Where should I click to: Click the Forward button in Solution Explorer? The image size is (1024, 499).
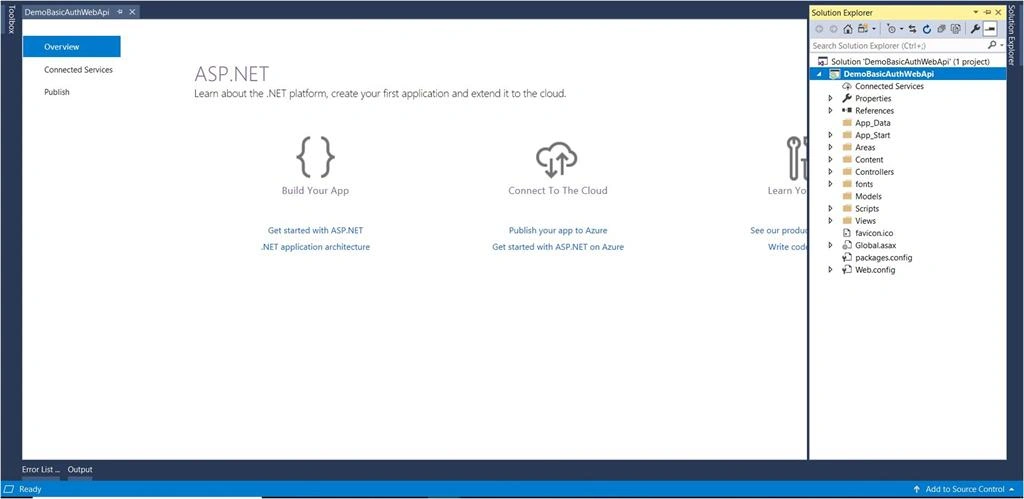point(833,29)
